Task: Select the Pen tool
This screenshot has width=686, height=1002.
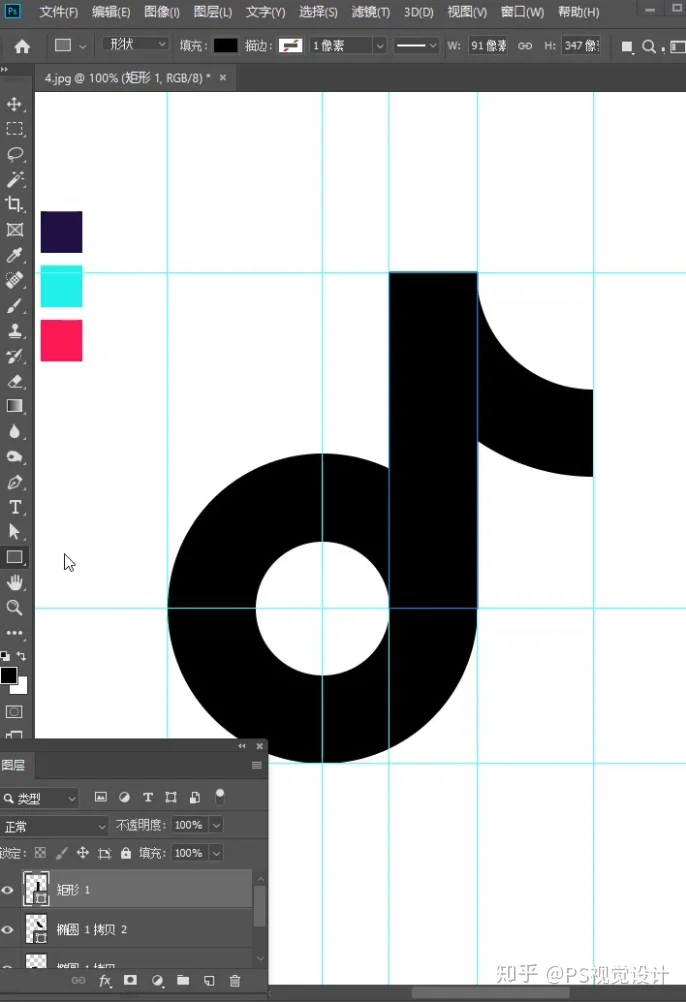Action: [14, 482]
